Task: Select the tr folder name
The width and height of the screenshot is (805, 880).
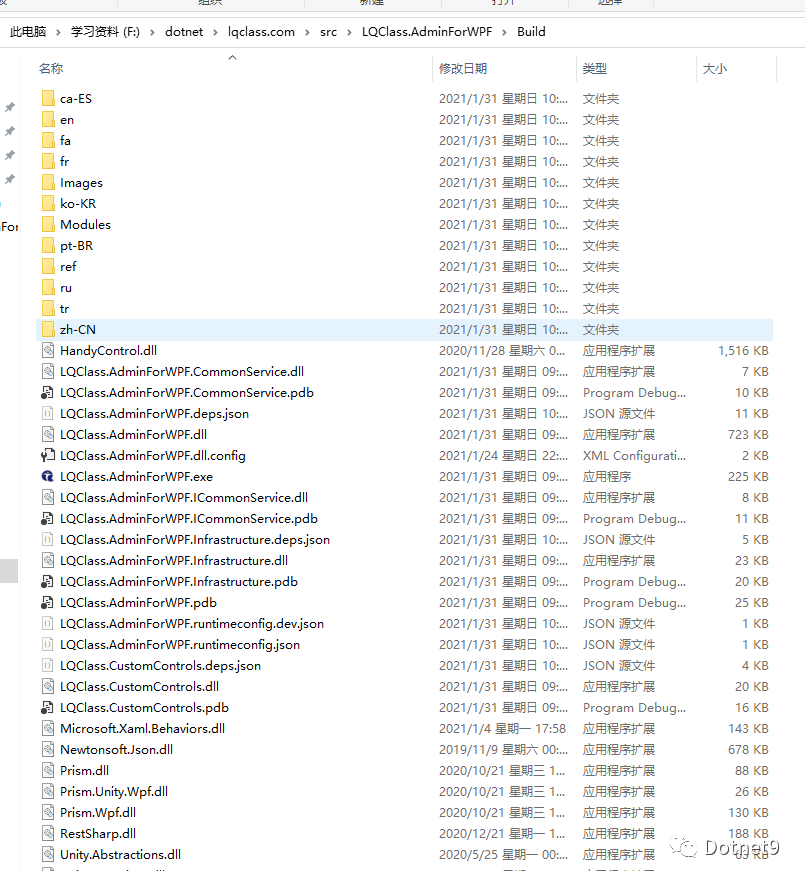Action: click(x=65, y=309)
